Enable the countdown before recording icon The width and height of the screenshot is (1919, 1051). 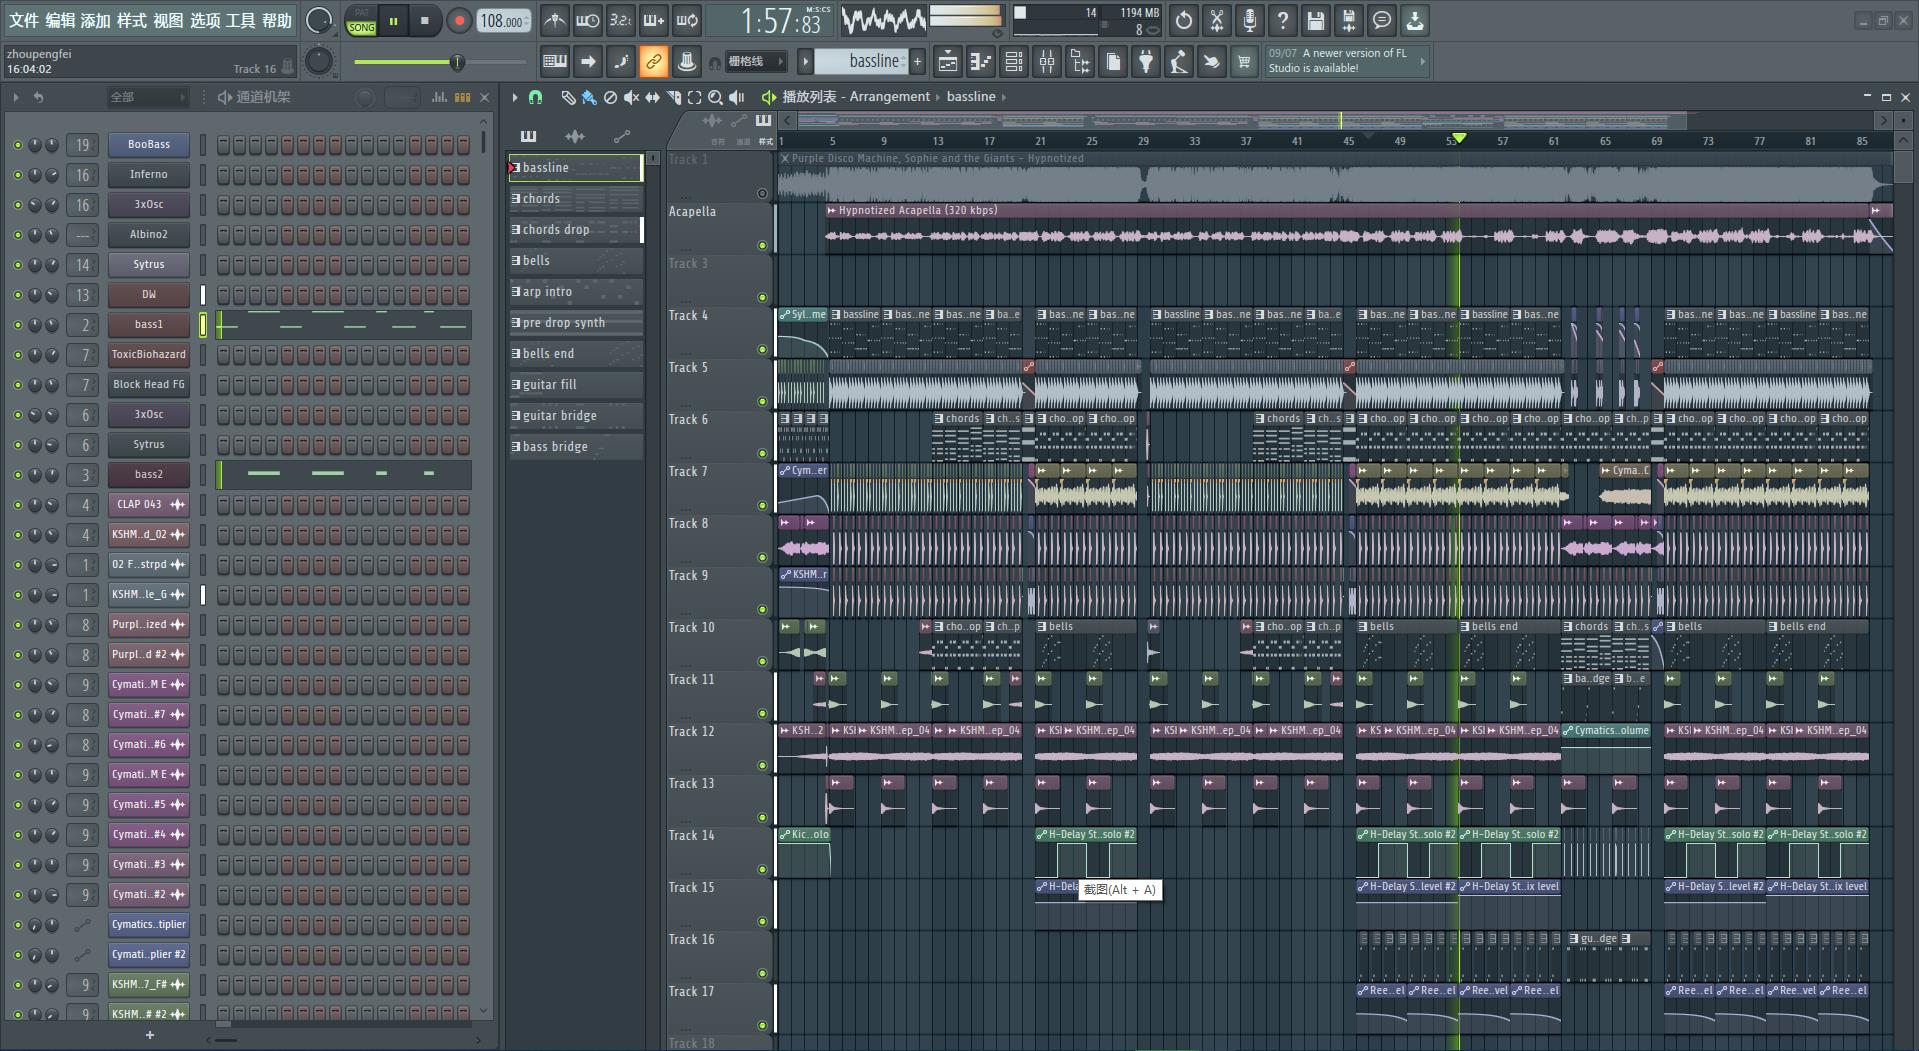[621, 20]
